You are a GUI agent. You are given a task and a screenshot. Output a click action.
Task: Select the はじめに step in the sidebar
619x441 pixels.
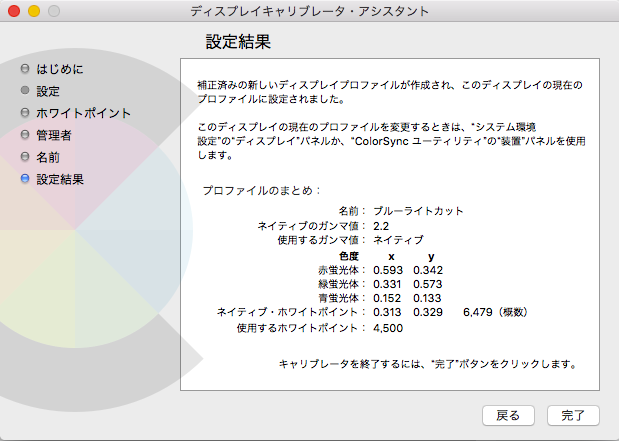[60, 69]
